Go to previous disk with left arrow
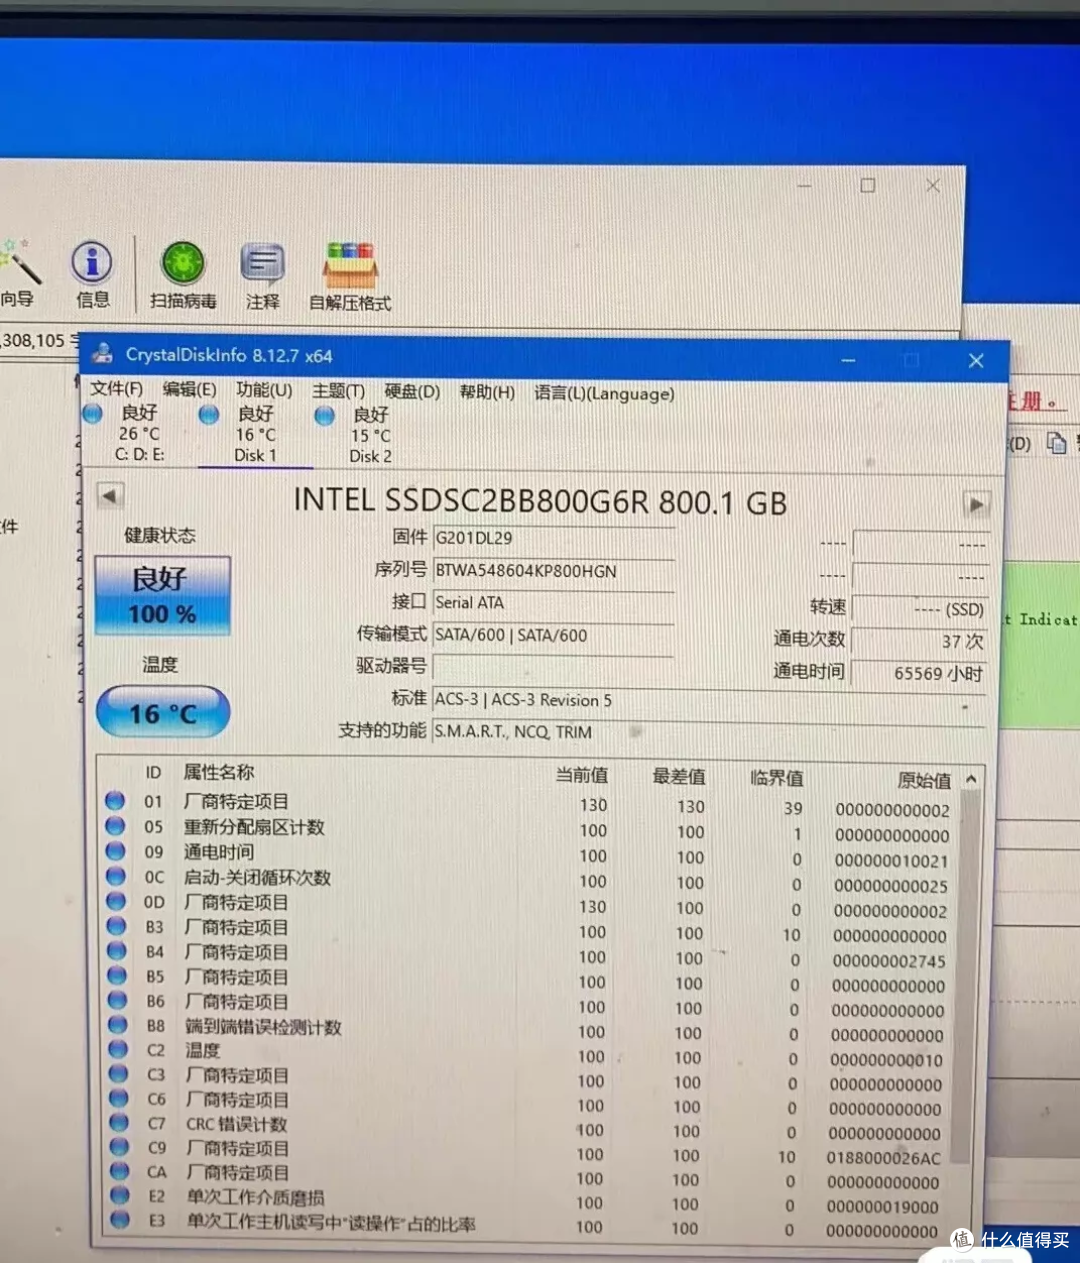The image size is (1080, 1263). pyautogui.click(x=110, y=495)
